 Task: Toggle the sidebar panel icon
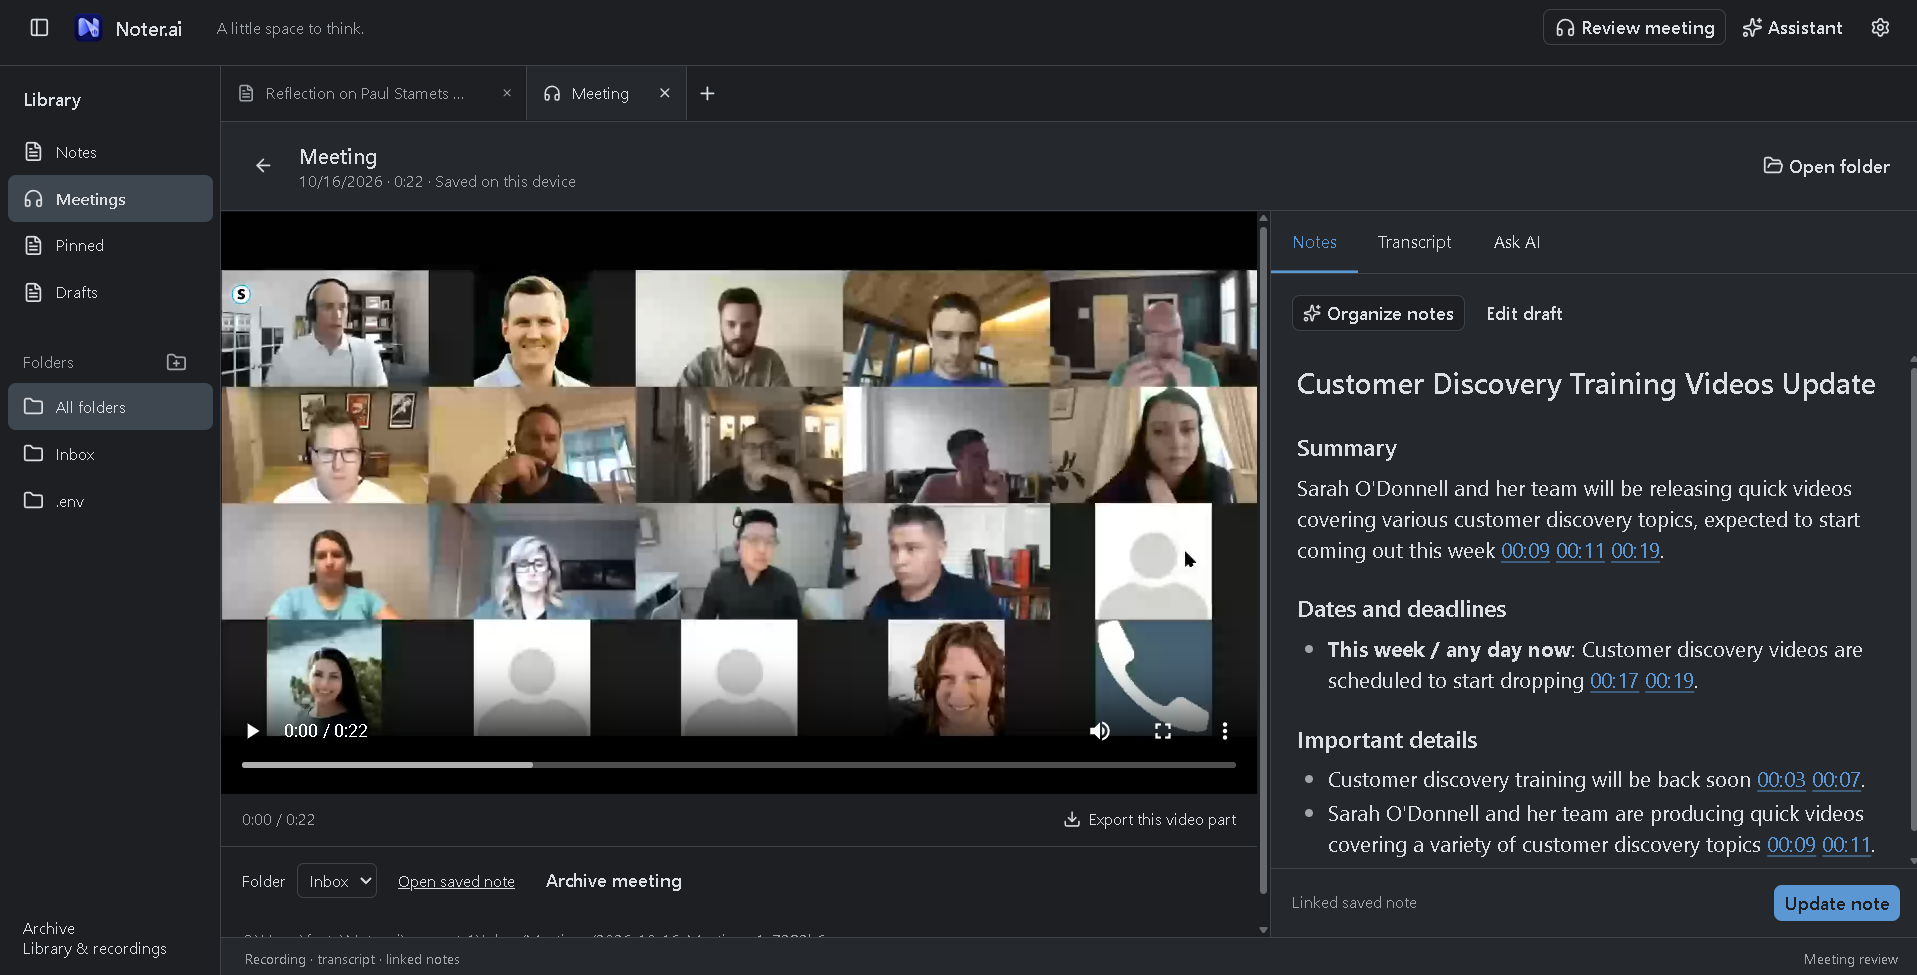click(x=39, y=28)
